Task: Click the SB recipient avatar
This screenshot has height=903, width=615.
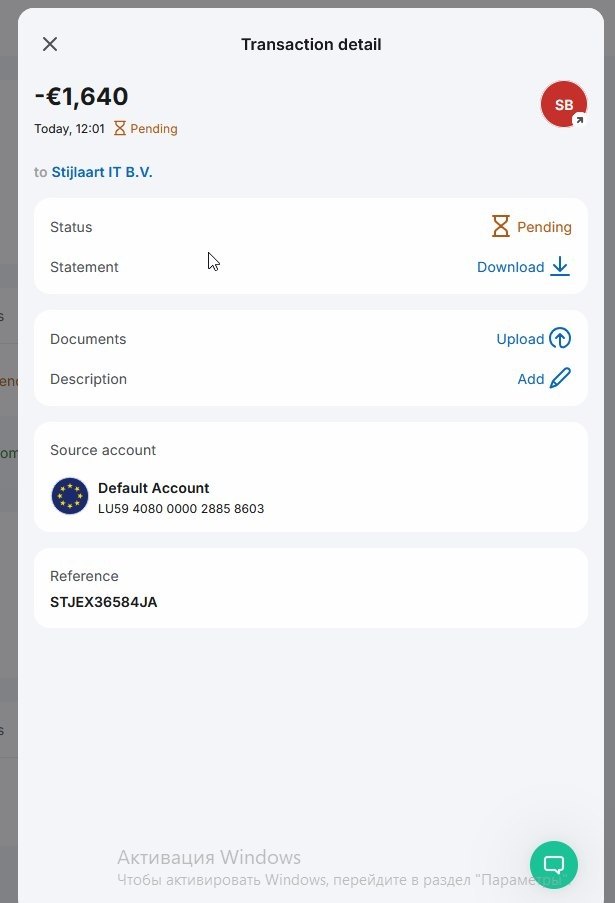Action: (x=563, y=104)
